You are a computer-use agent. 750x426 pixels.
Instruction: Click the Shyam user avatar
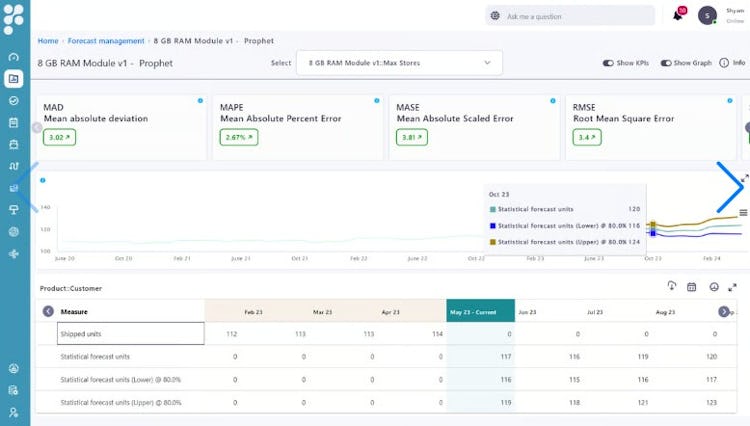pyautogui.click(x=707, y=15)
